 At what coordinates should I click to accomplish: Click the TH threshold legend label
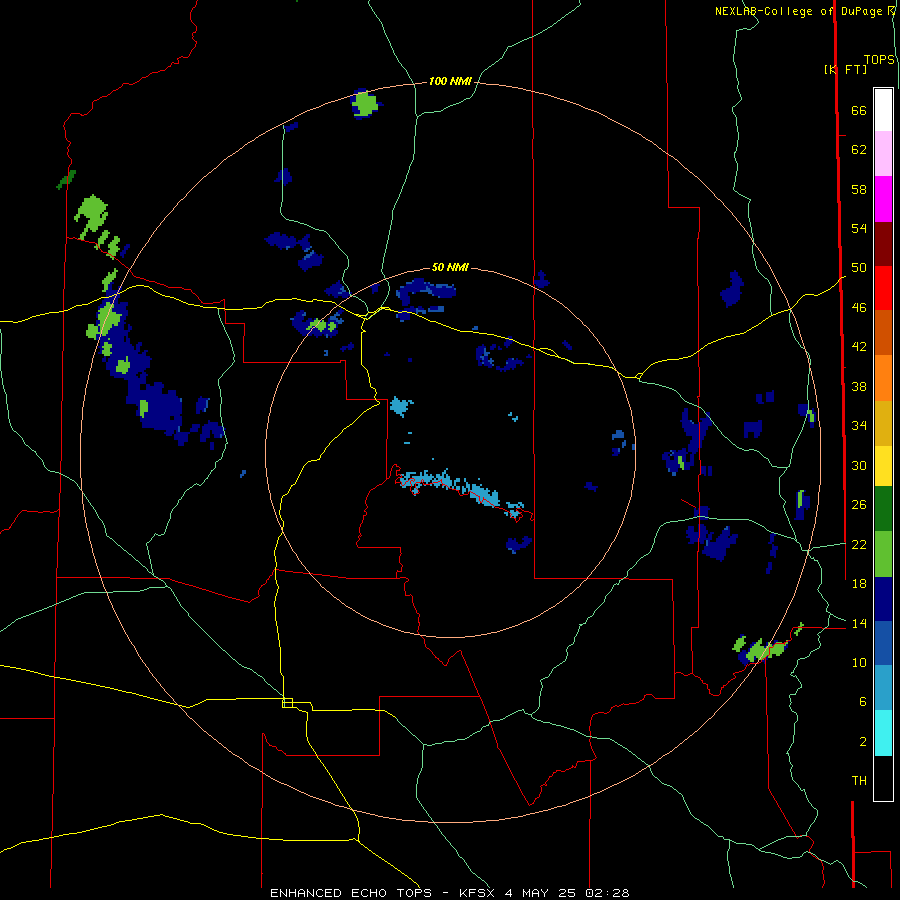click(x=859, y=781)
